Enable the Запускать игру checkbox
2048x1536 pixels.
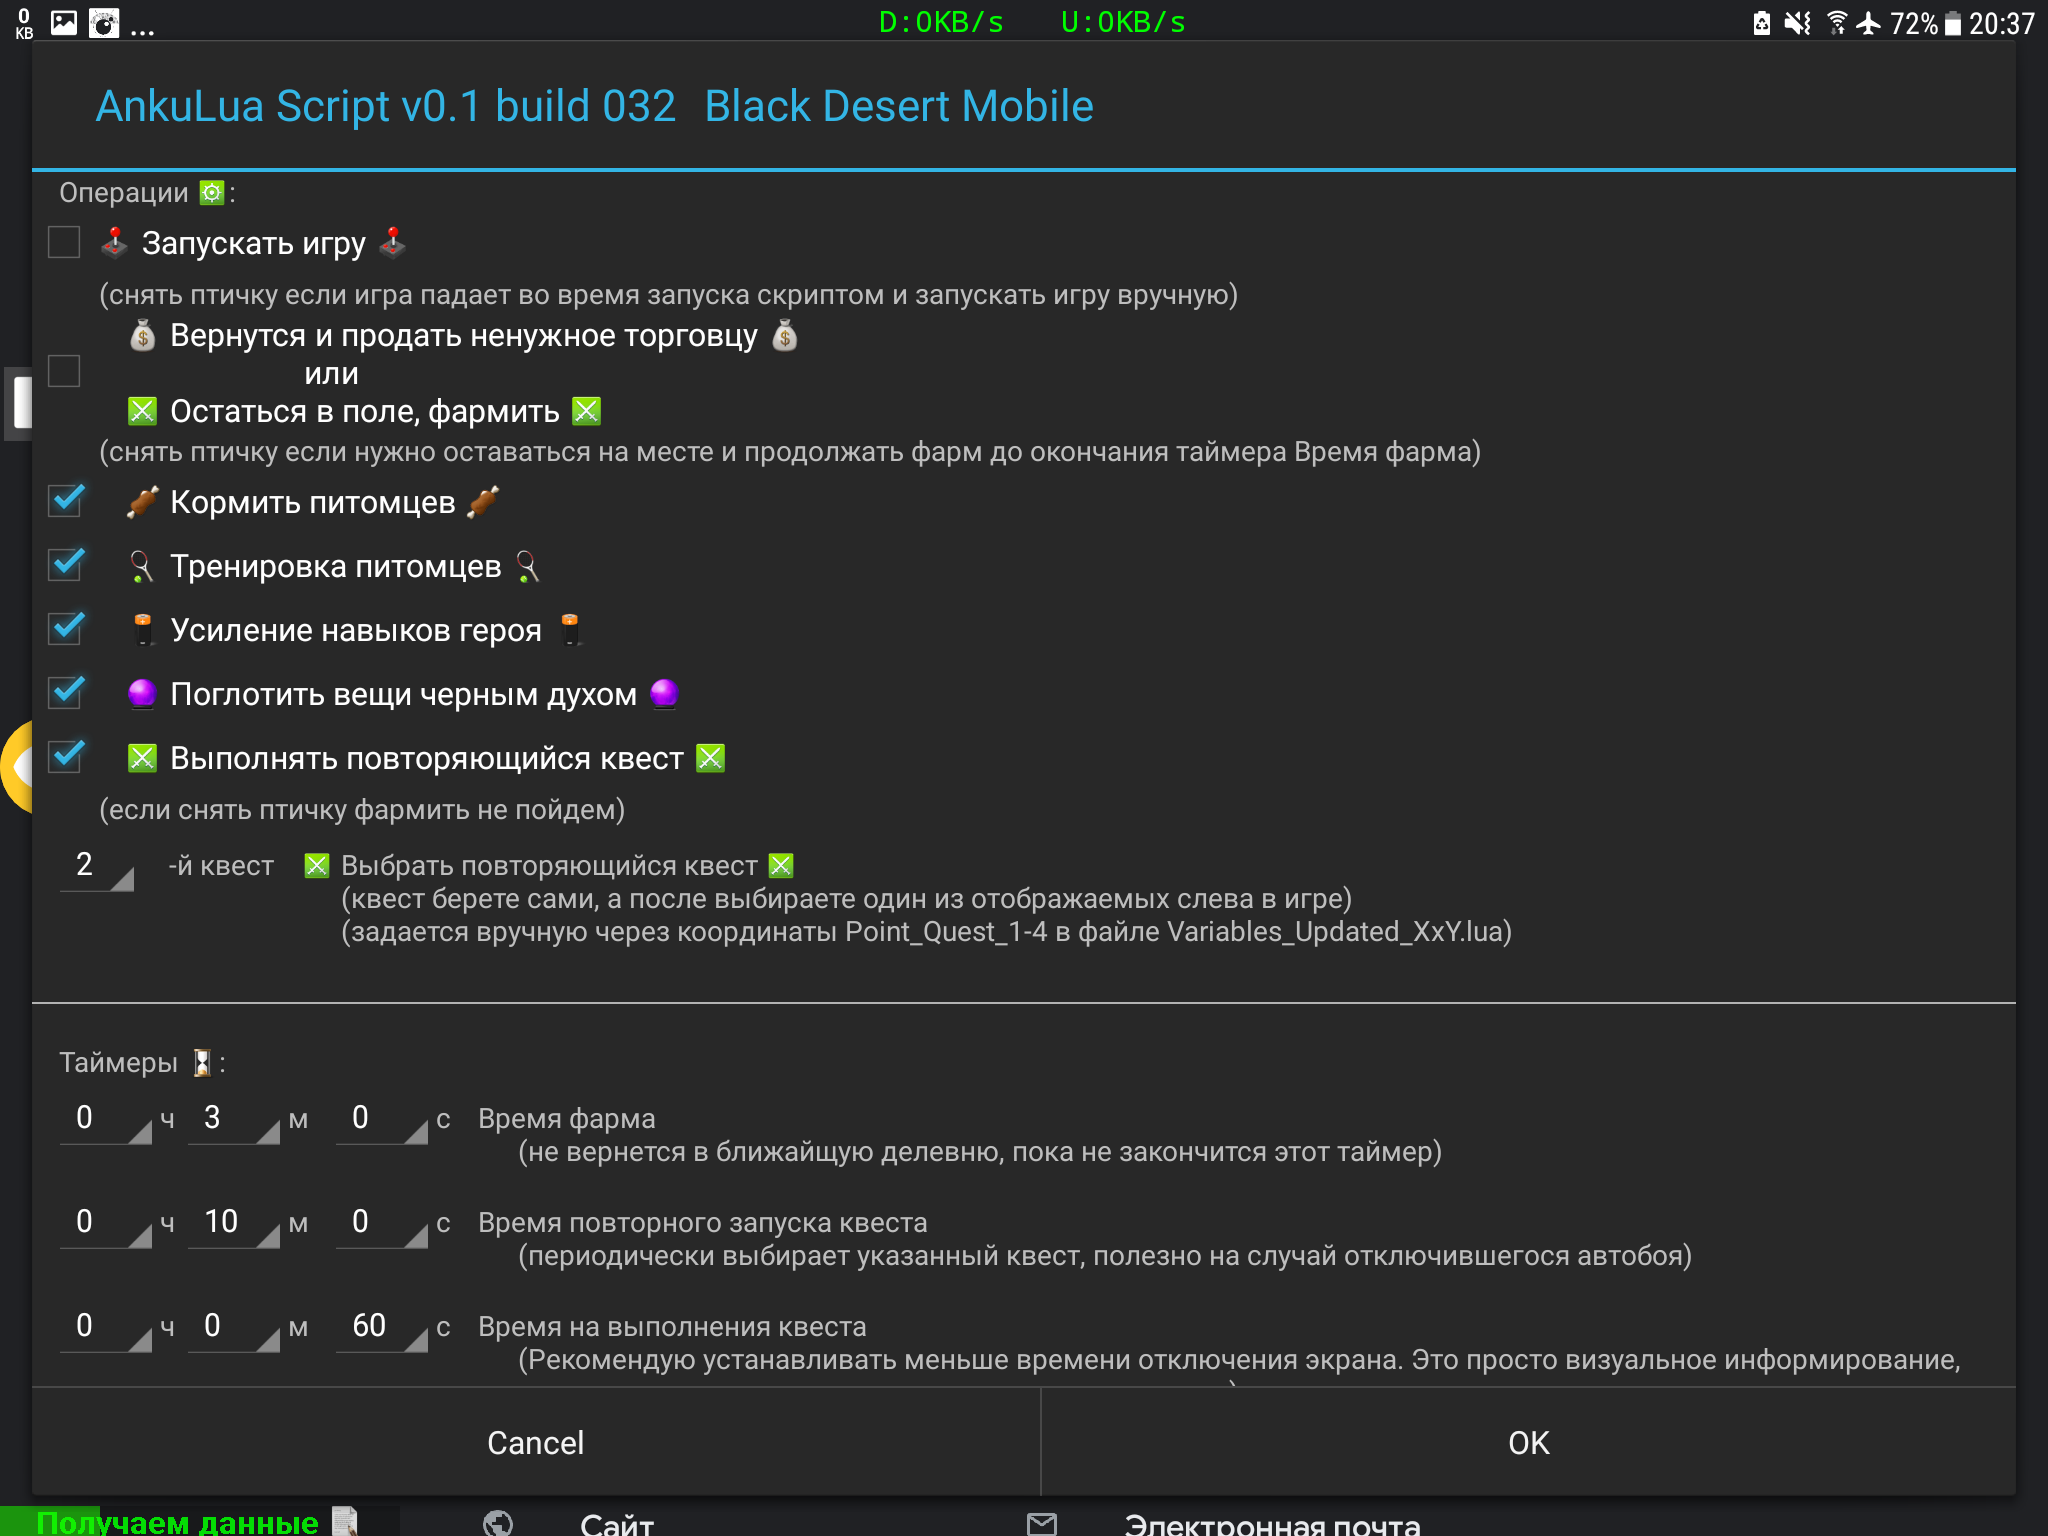pos(65,242)
